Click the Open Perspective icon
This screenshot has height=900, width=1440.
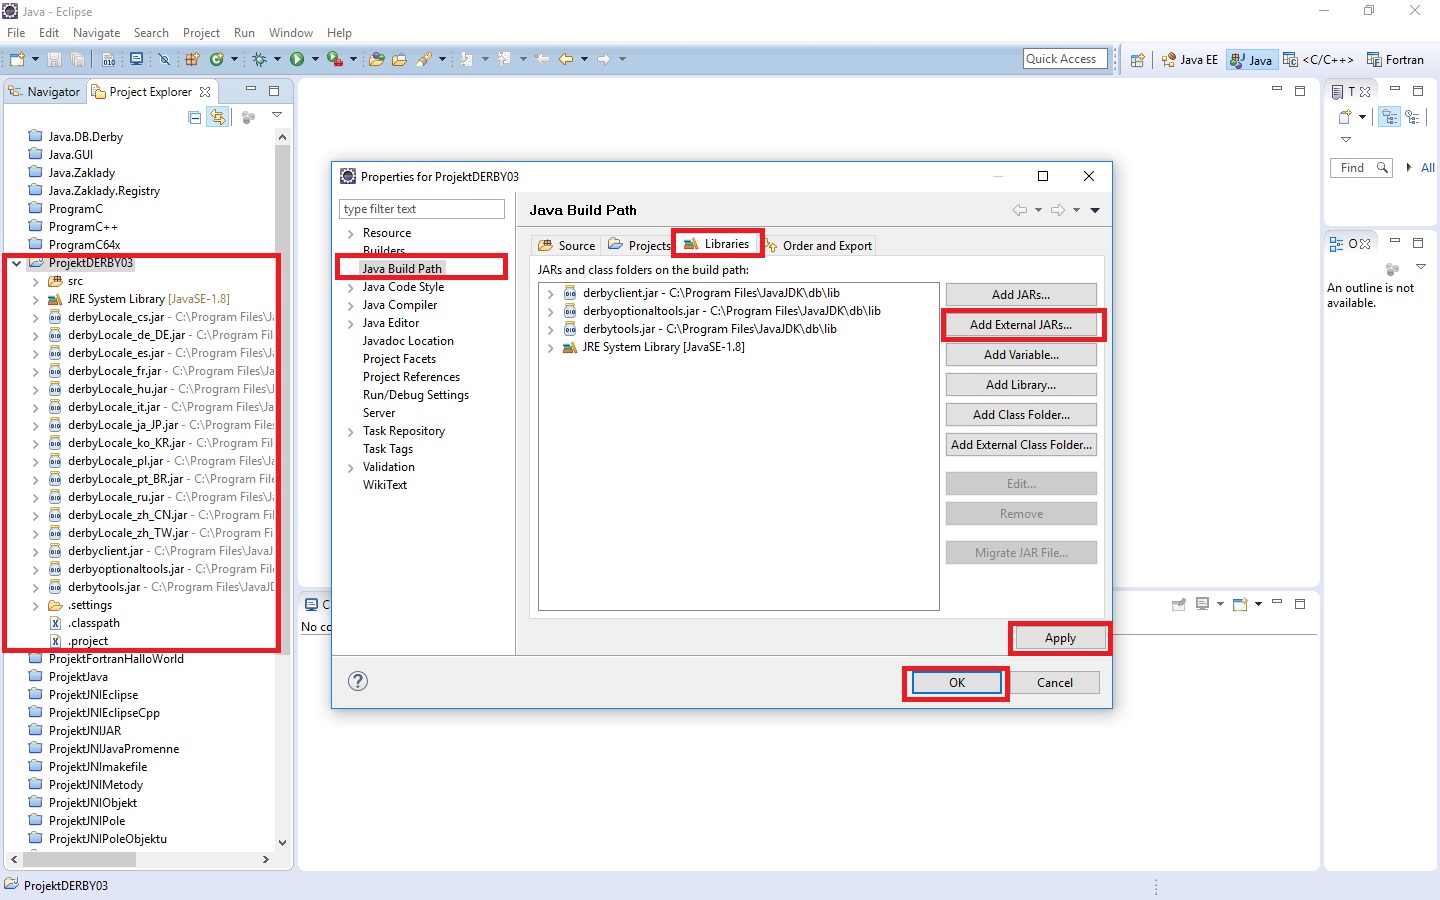pyautogui.click(x=1137, y=60)
